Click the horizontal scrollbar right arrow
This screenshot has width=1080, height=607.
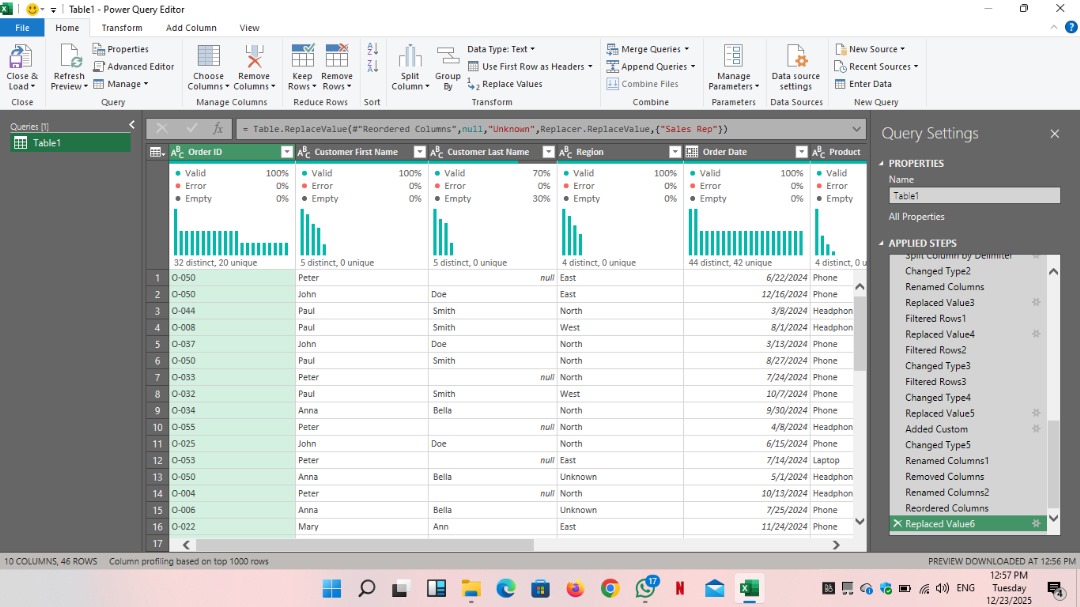point(836,544)
